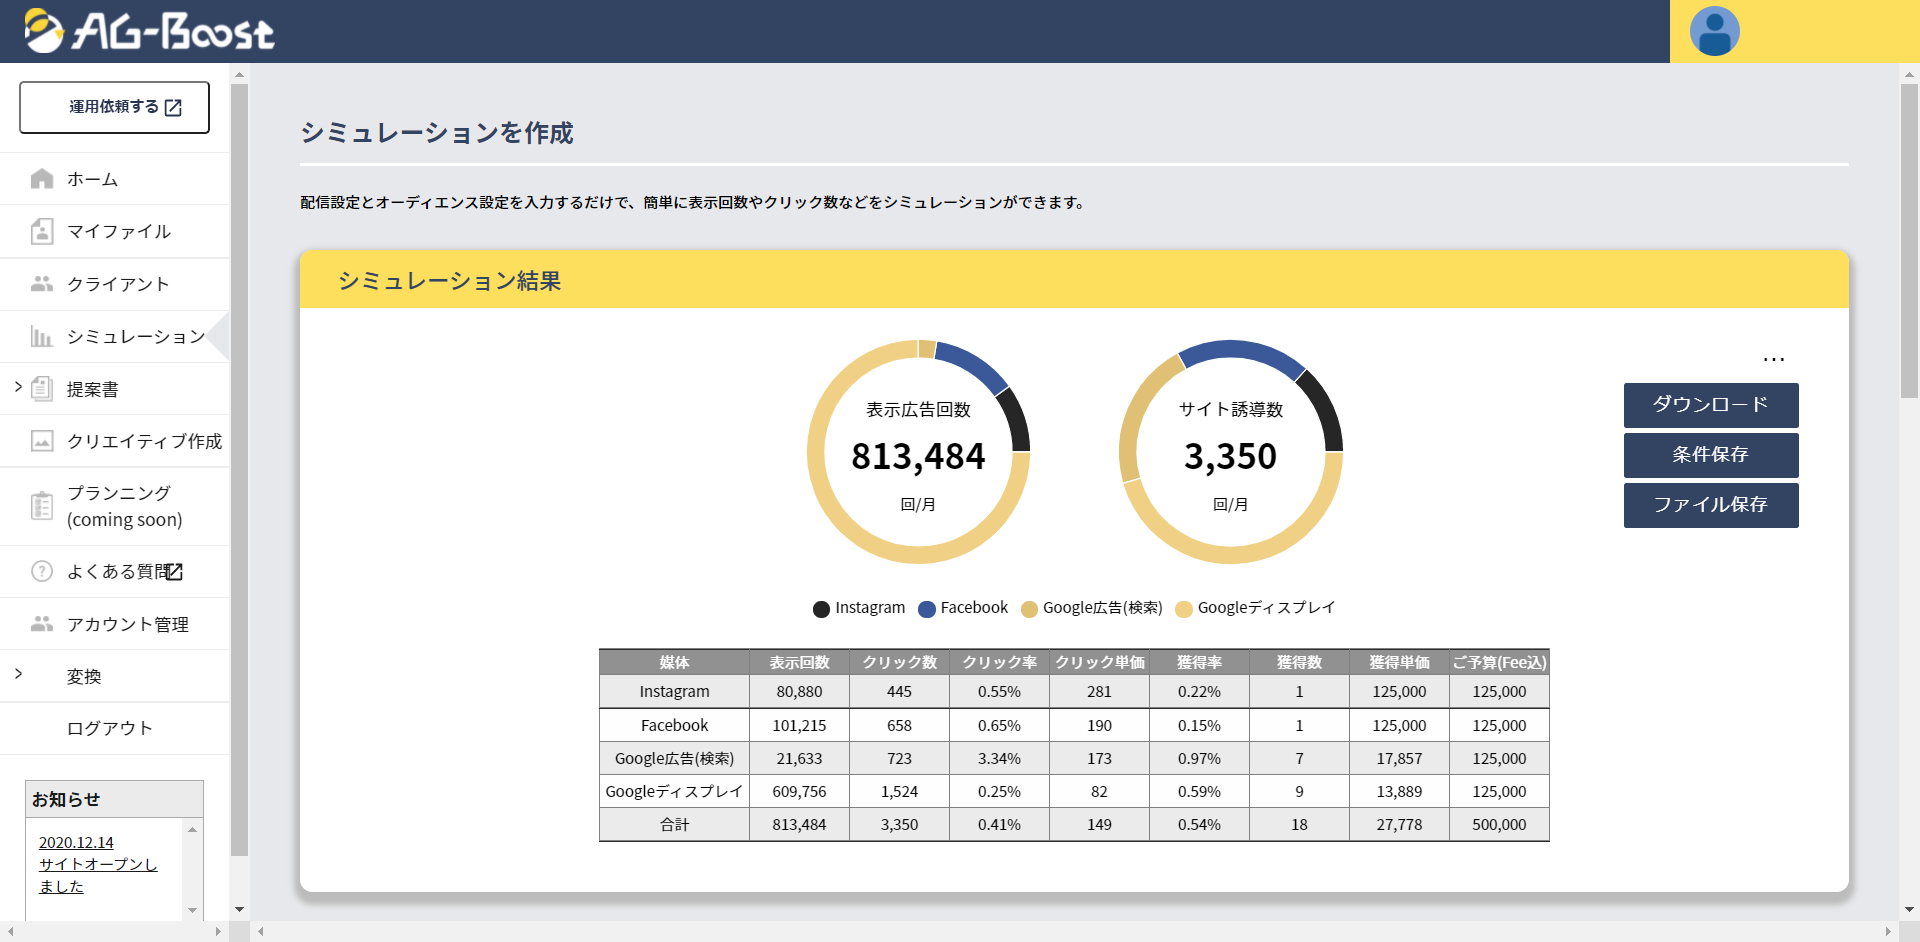The image size is (1920, 942).
Task: Open アカウント管理 menu item
Action: [x=127, y=624]
